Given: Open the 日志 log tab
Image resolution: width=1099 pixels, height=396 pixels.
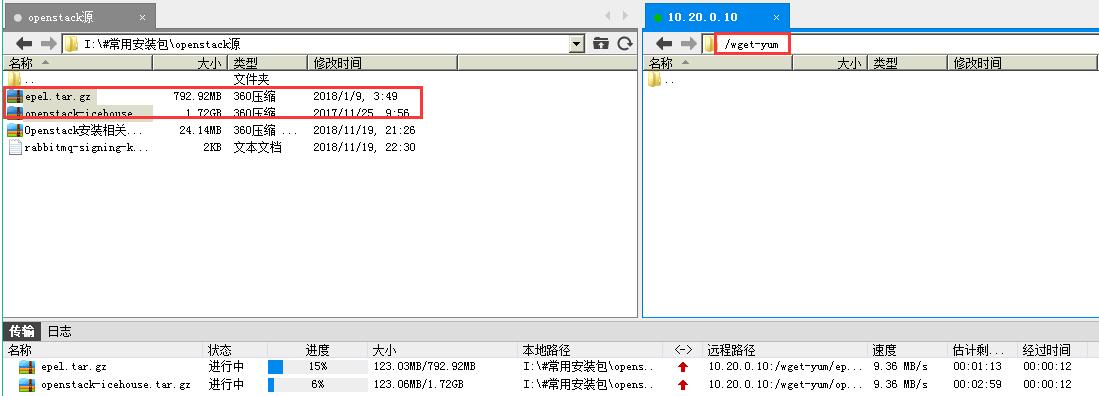Looking at the screenshot, I should [60, 331].
